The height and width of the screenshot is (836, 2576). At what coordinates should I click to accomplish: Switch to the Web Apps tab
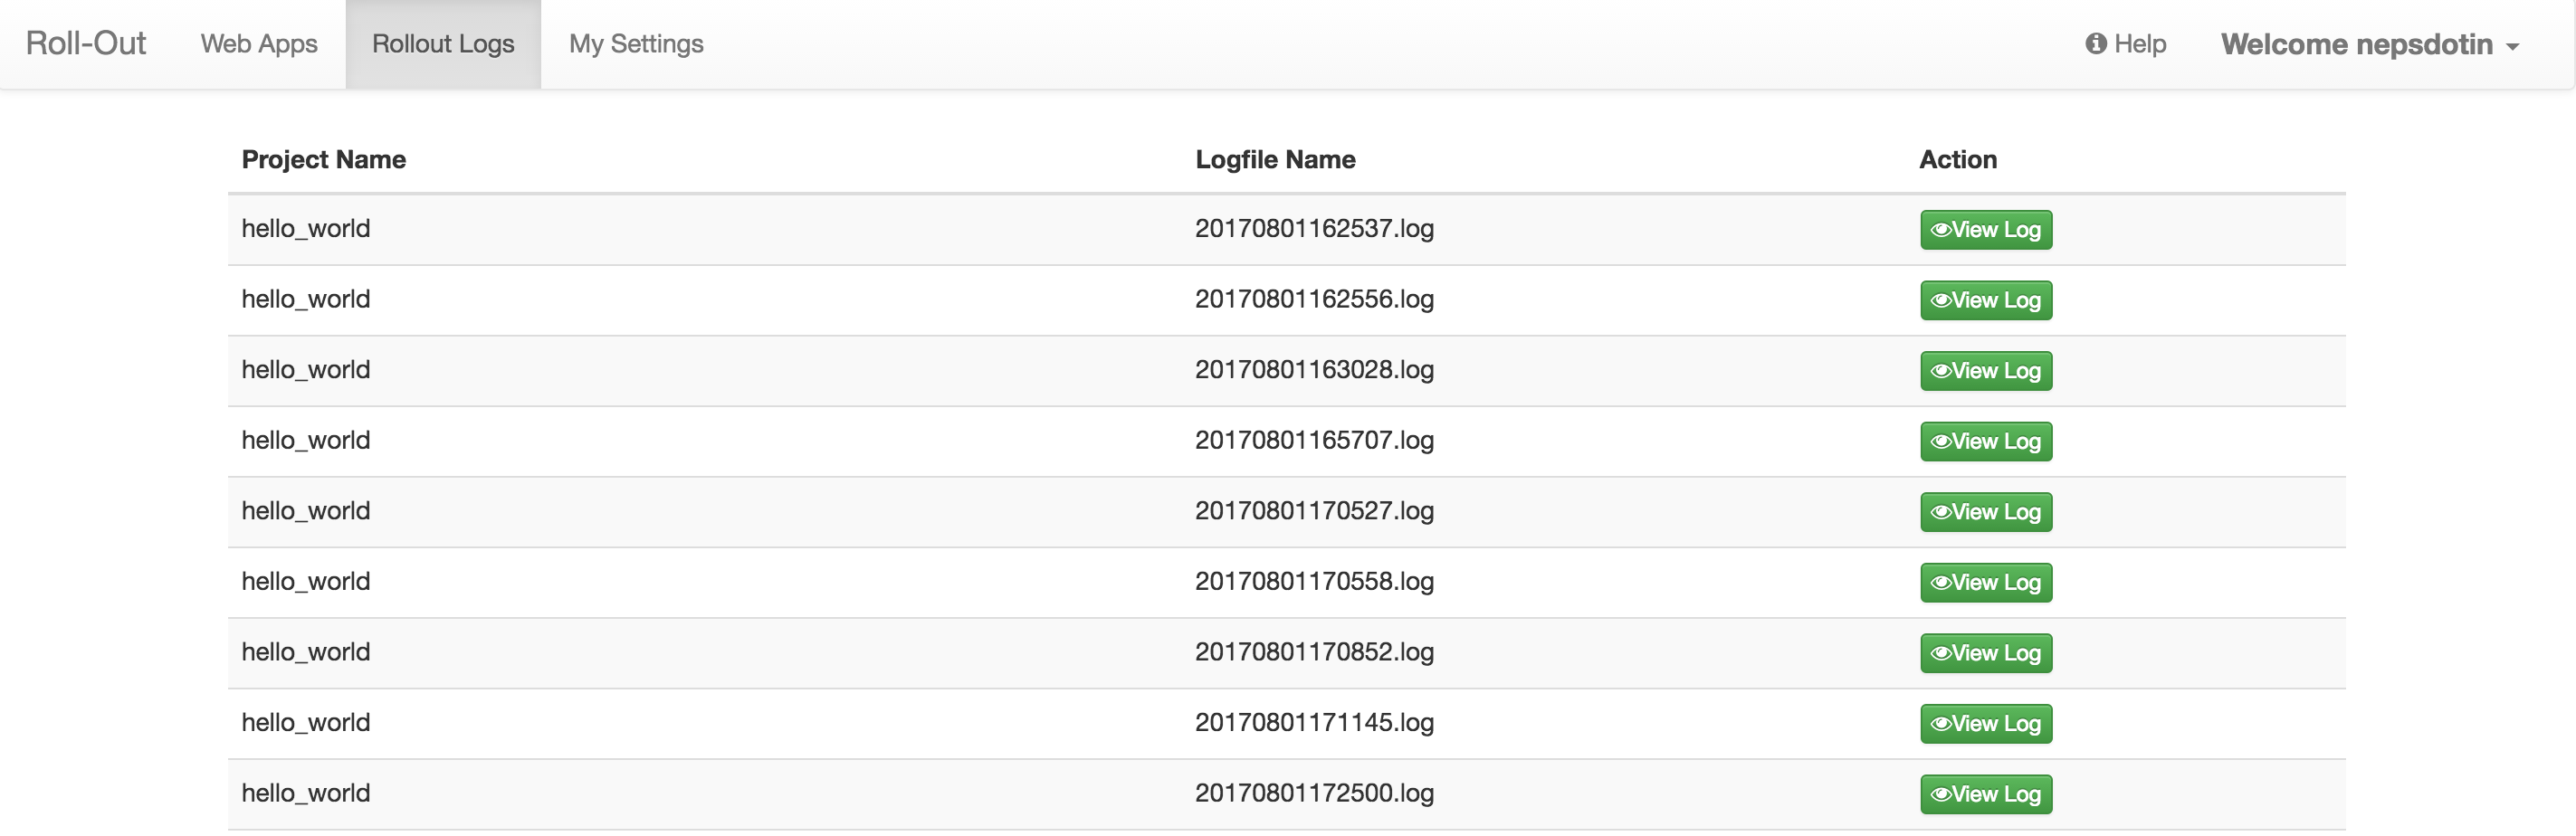coord(259,44)
